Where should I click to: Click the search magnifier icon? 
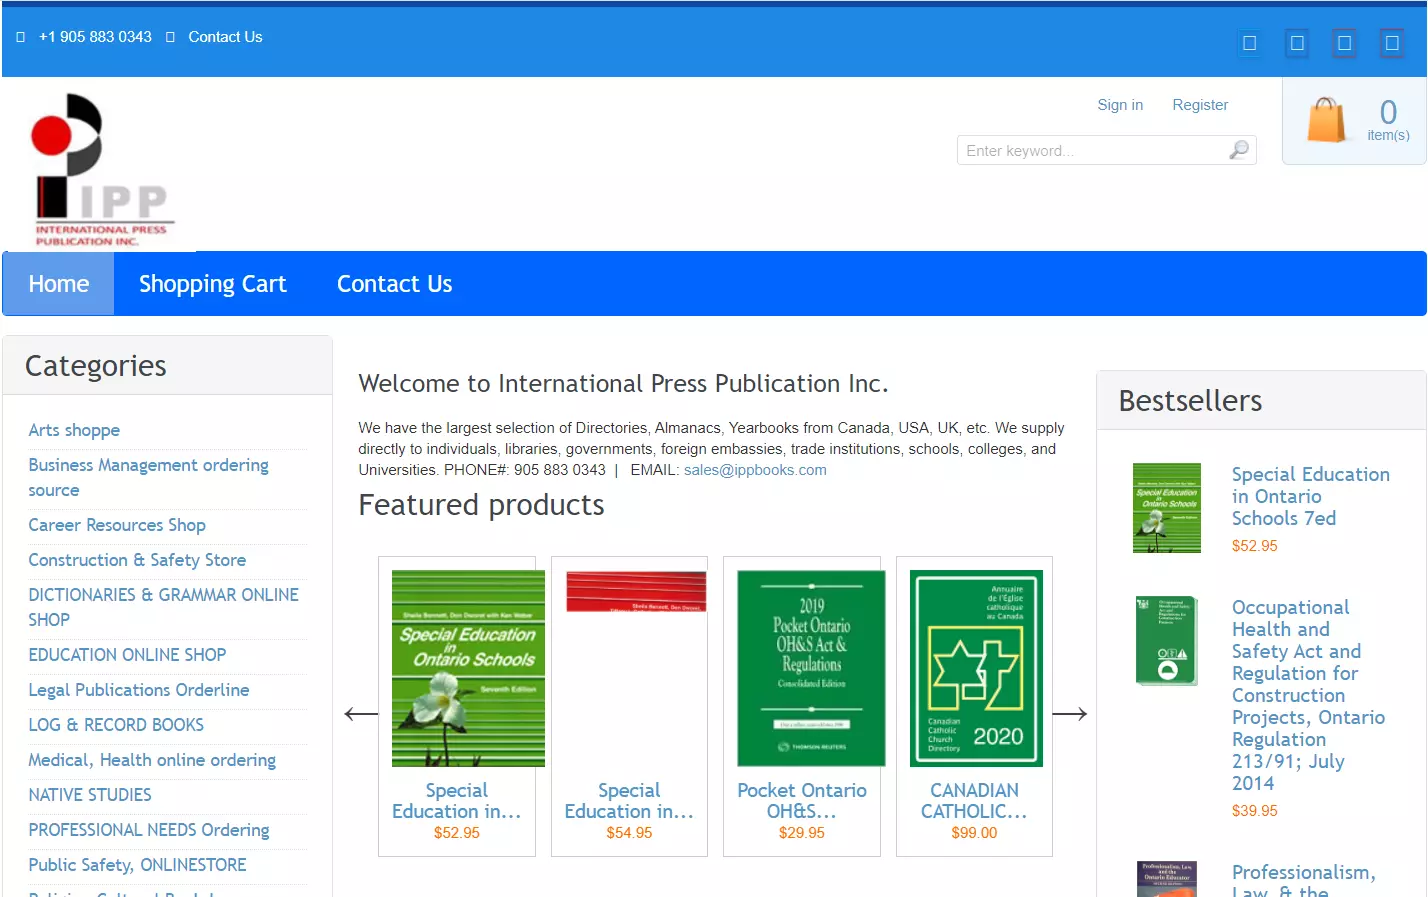point(1239,150)
